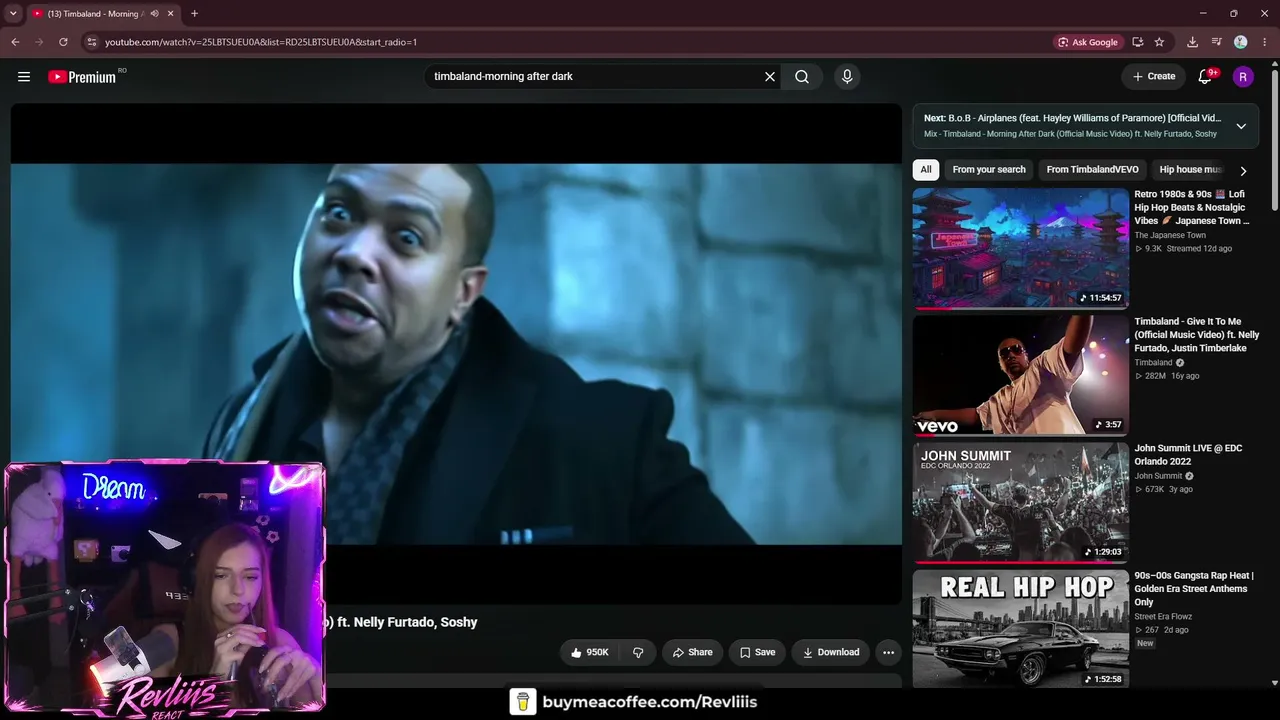Select the From your search chip
1280x720 pixels.
pyautogui.click(x=989, y=170)
